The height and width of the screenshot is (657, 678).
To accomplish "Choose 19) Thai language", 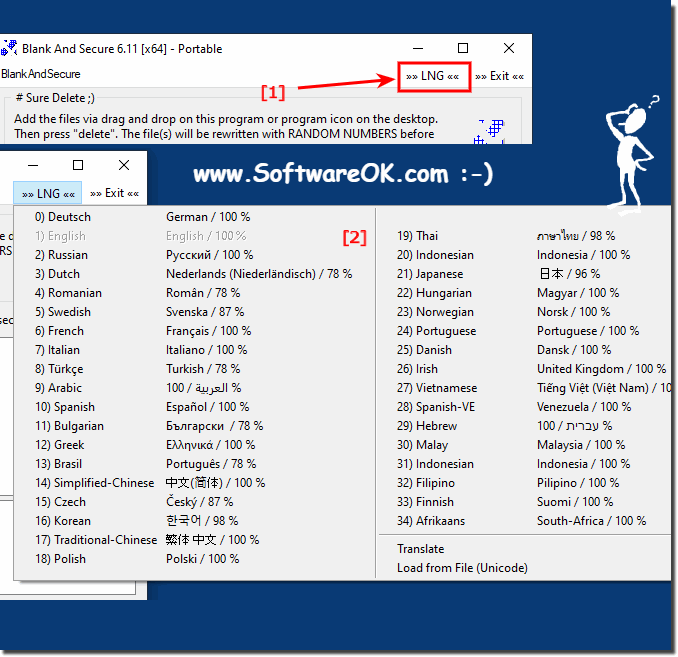I will [x=524, y=236].
